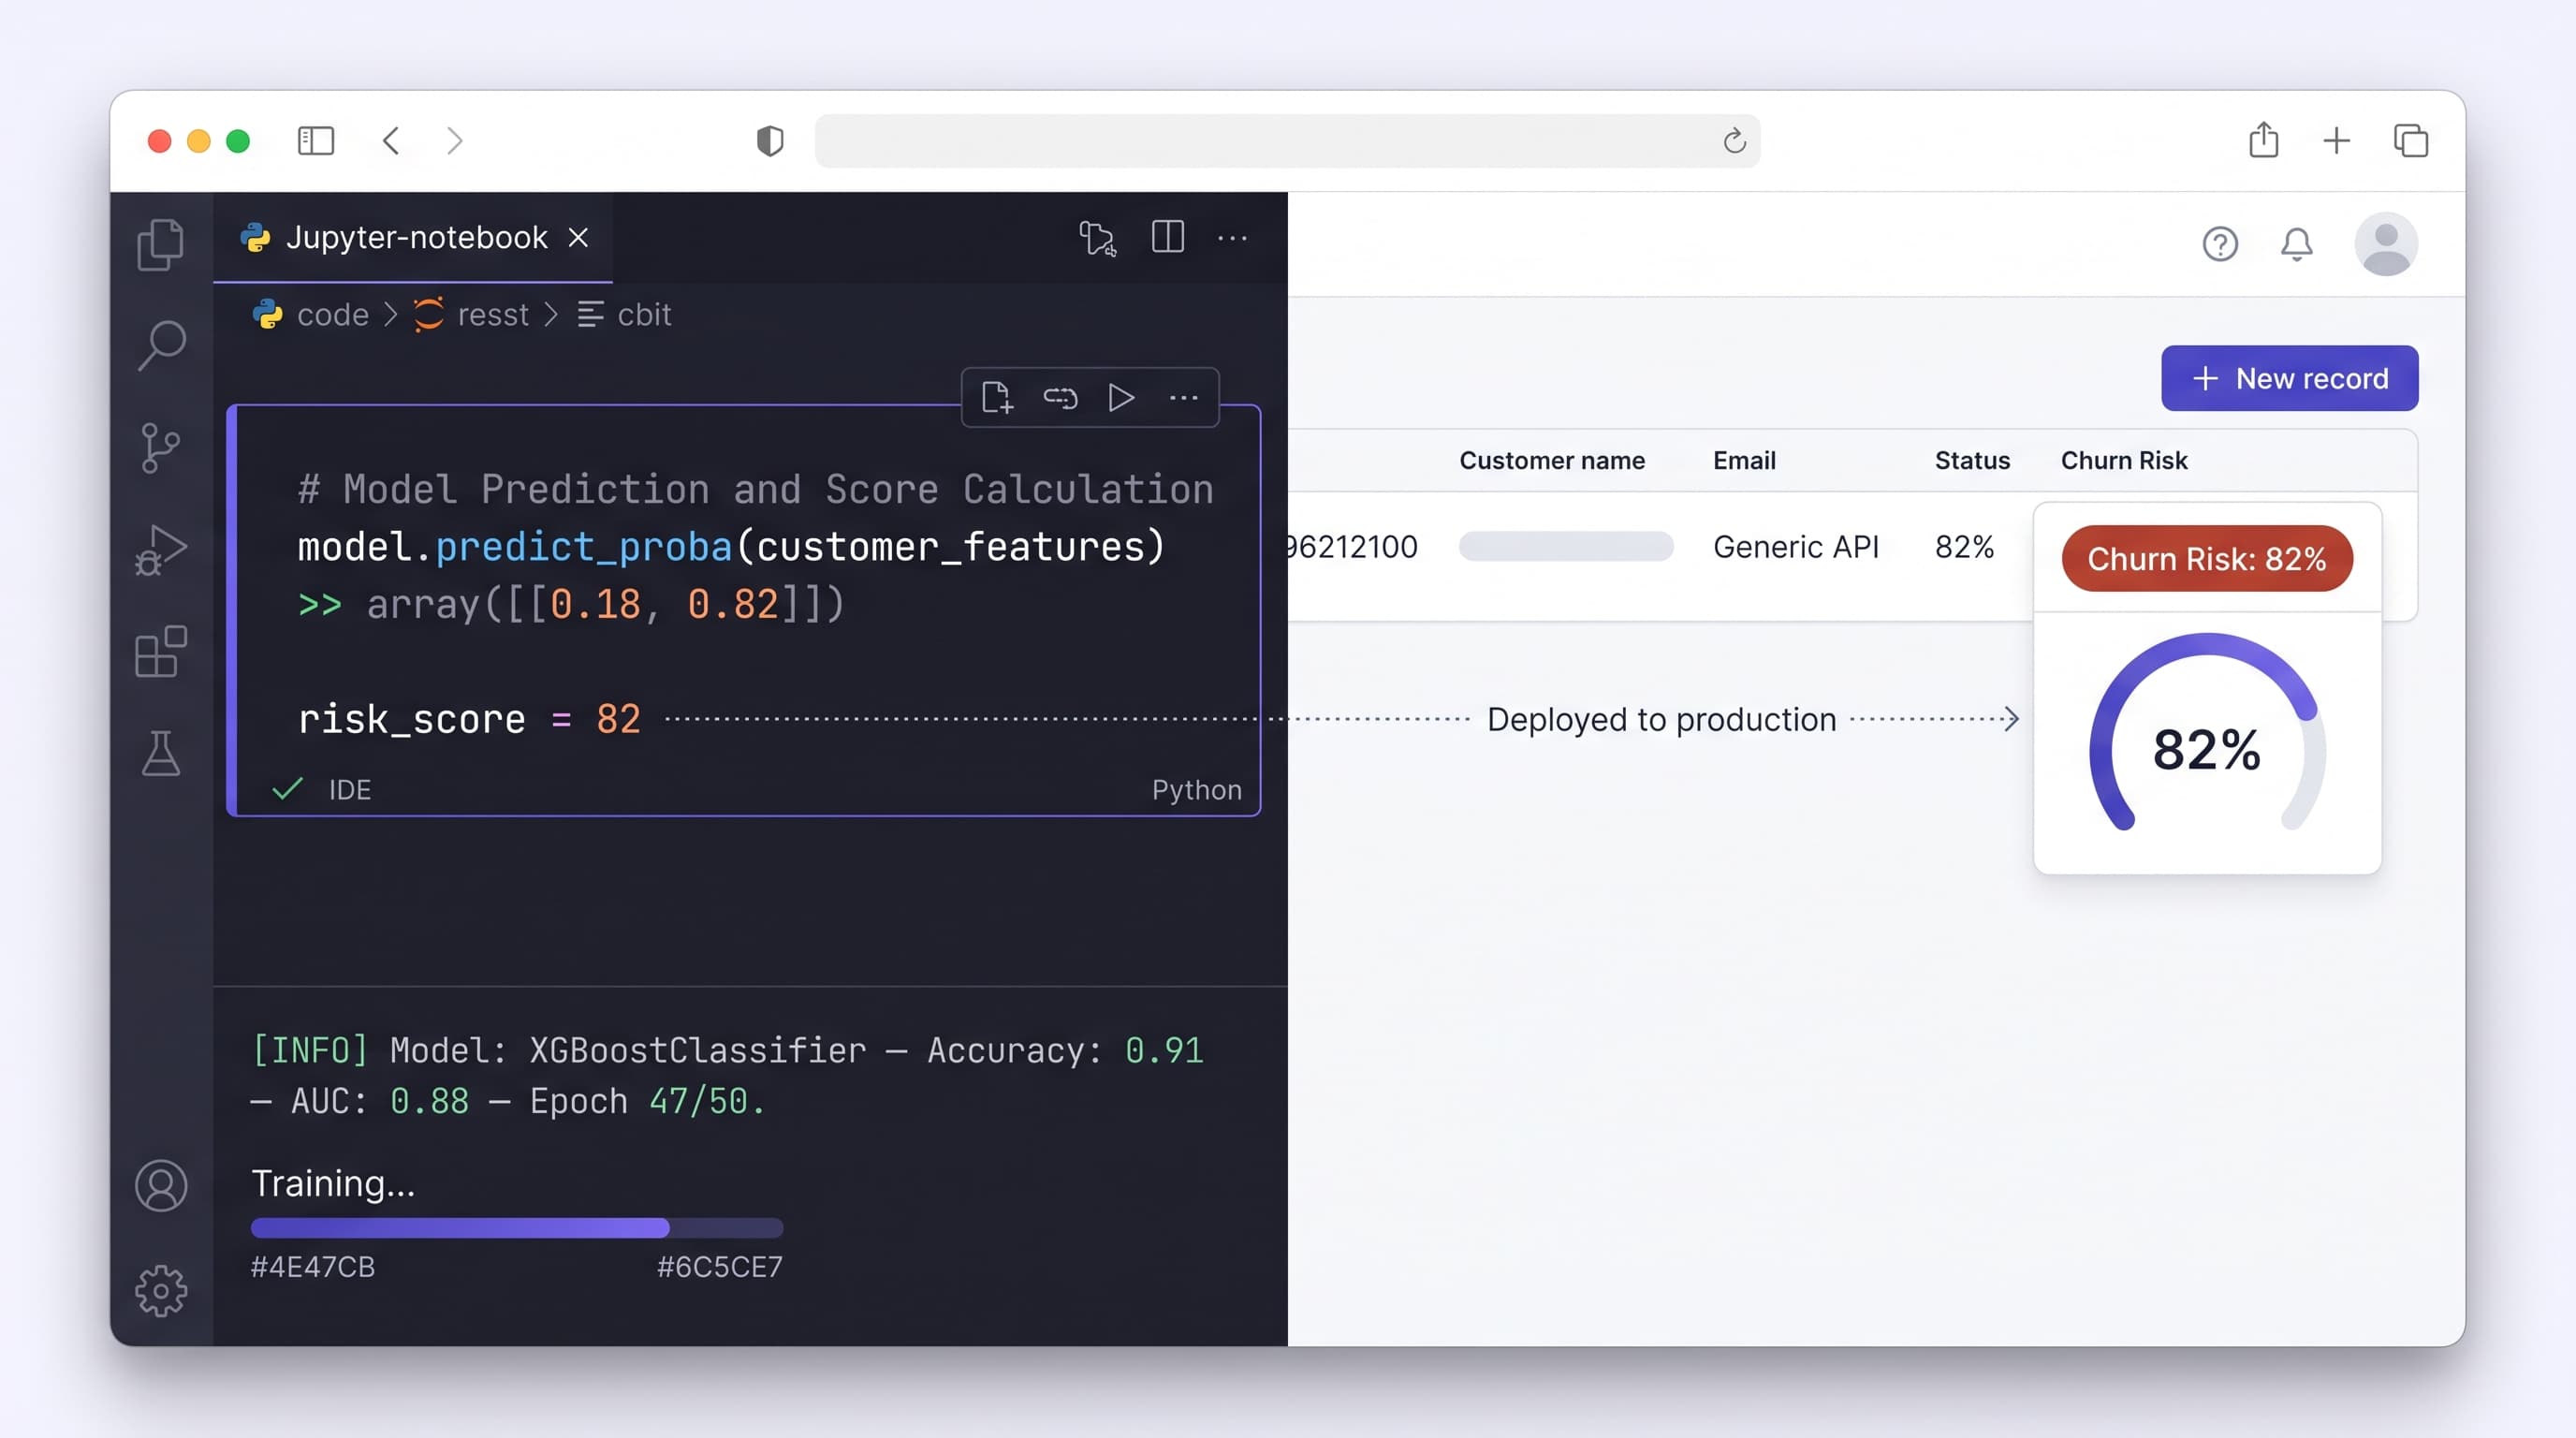This screenshot has height=1438, width=2576.
Task: Reload the page with refresh icon
Action: coord(1734,141)
